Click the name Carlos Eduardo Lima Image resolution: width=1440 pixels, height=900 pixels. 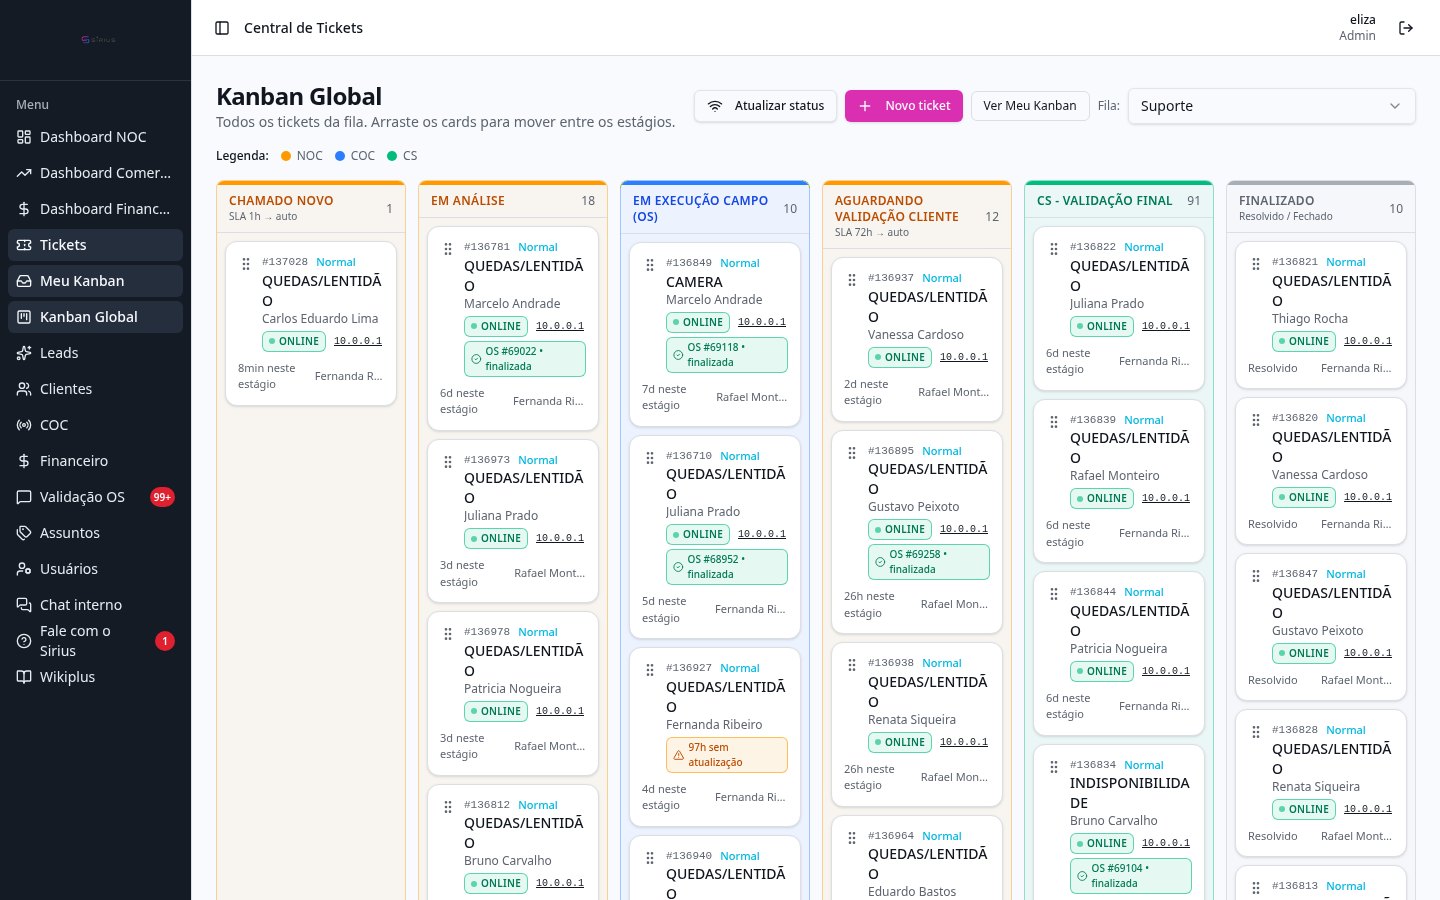pos(320,319)
